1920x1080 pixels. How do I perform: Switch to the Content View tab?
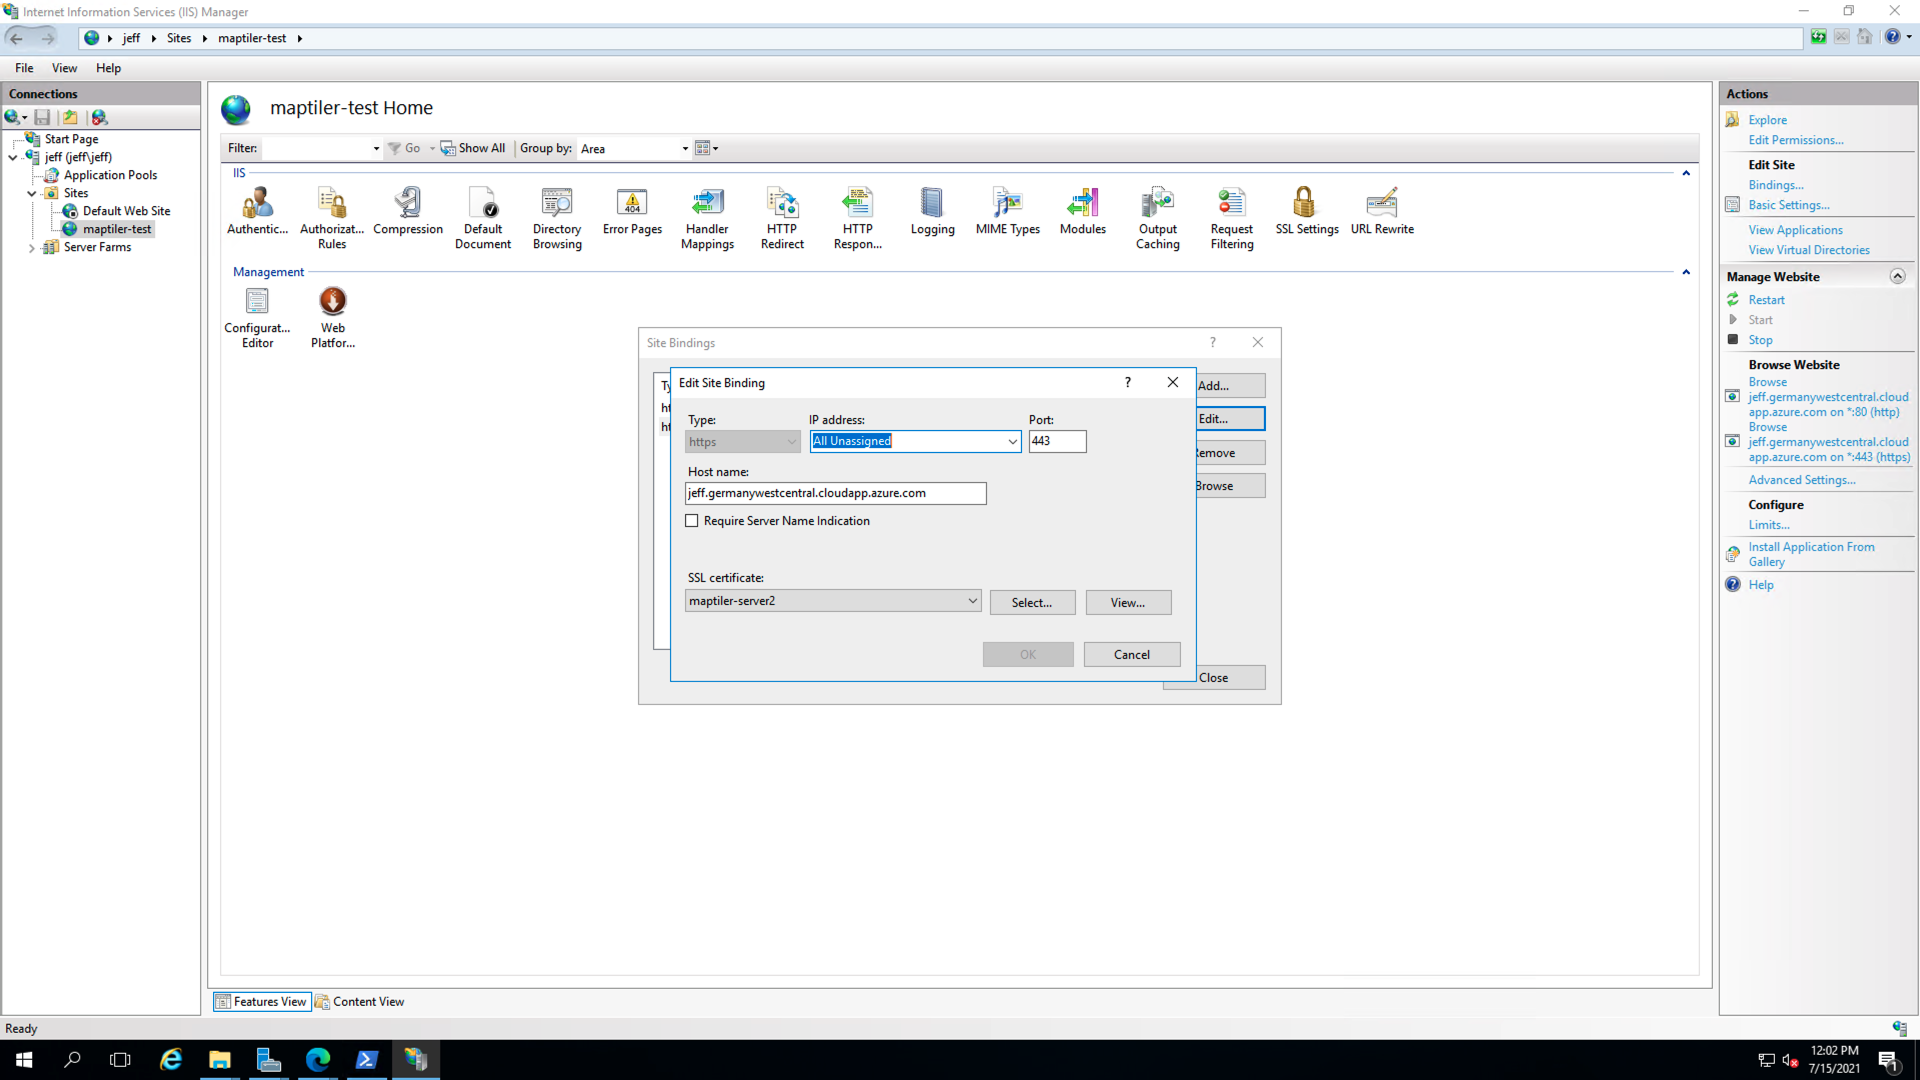(360, 1002)
